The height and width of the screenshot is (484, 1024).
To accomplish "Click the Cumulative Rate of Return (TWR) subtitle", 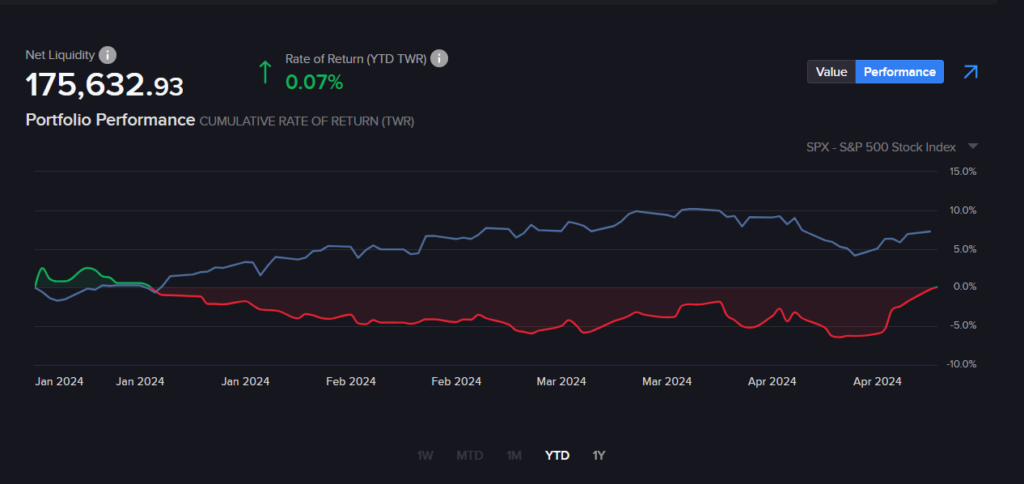I will click(x=307, y=121).
